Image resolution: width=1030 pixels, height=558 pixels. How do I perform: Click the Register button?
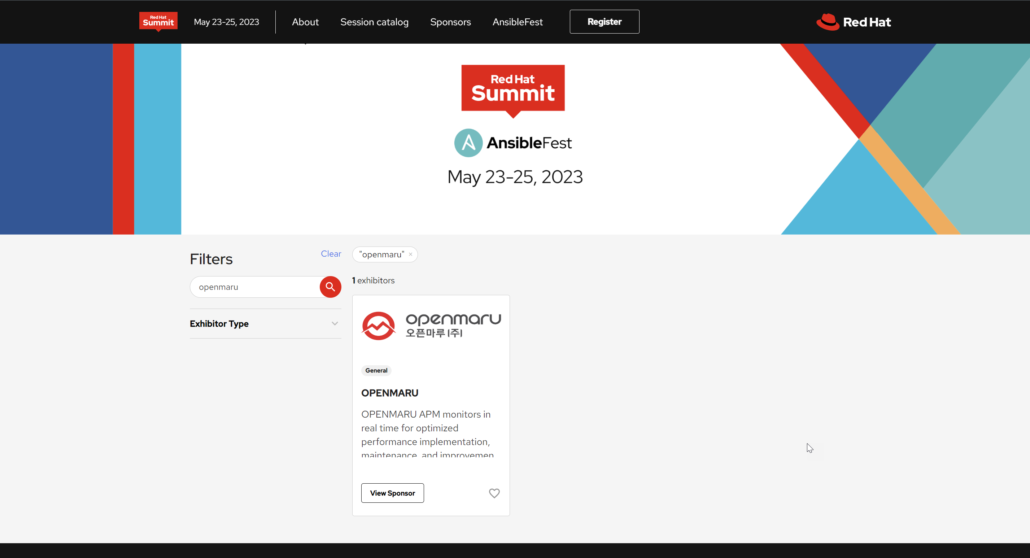point(604,22)
